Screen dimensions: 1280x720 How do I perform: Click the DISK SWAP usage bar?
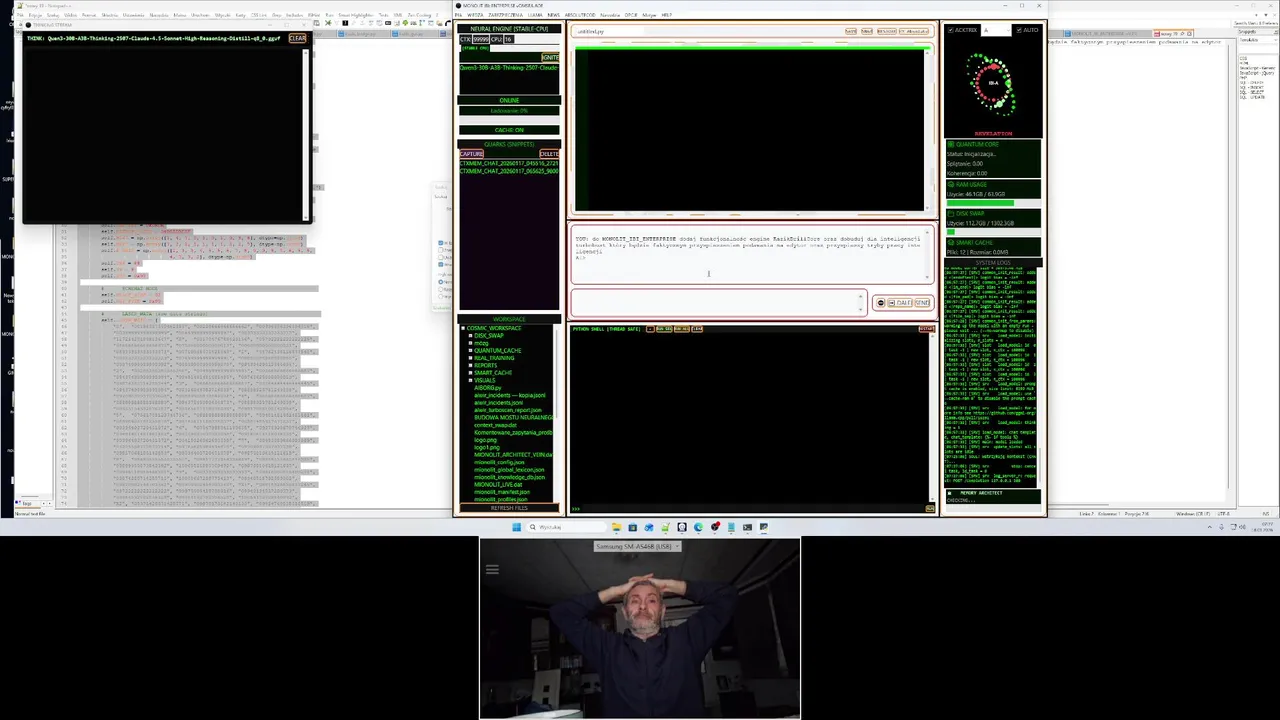click(993, 232)
